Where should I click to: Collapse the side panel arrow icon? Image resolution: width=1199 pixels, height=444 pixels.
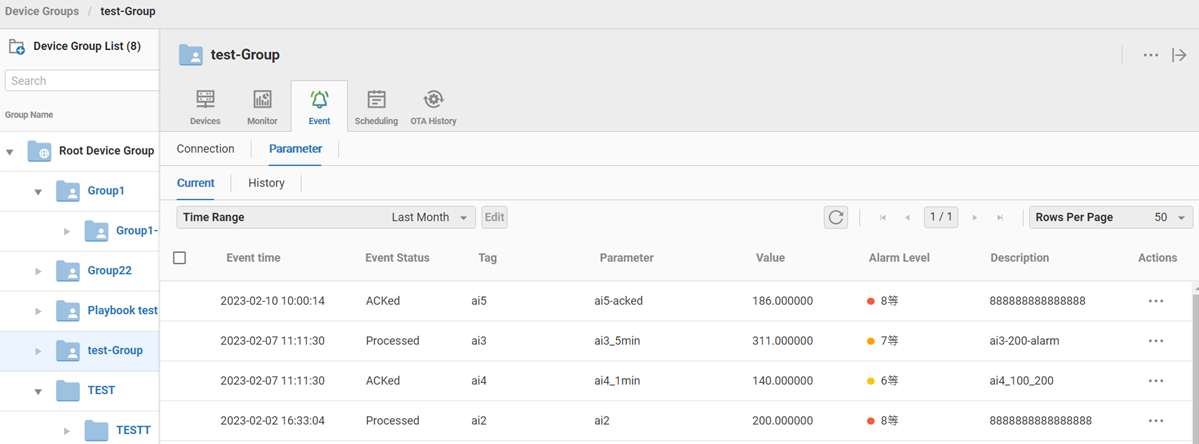coord(1179,55)
